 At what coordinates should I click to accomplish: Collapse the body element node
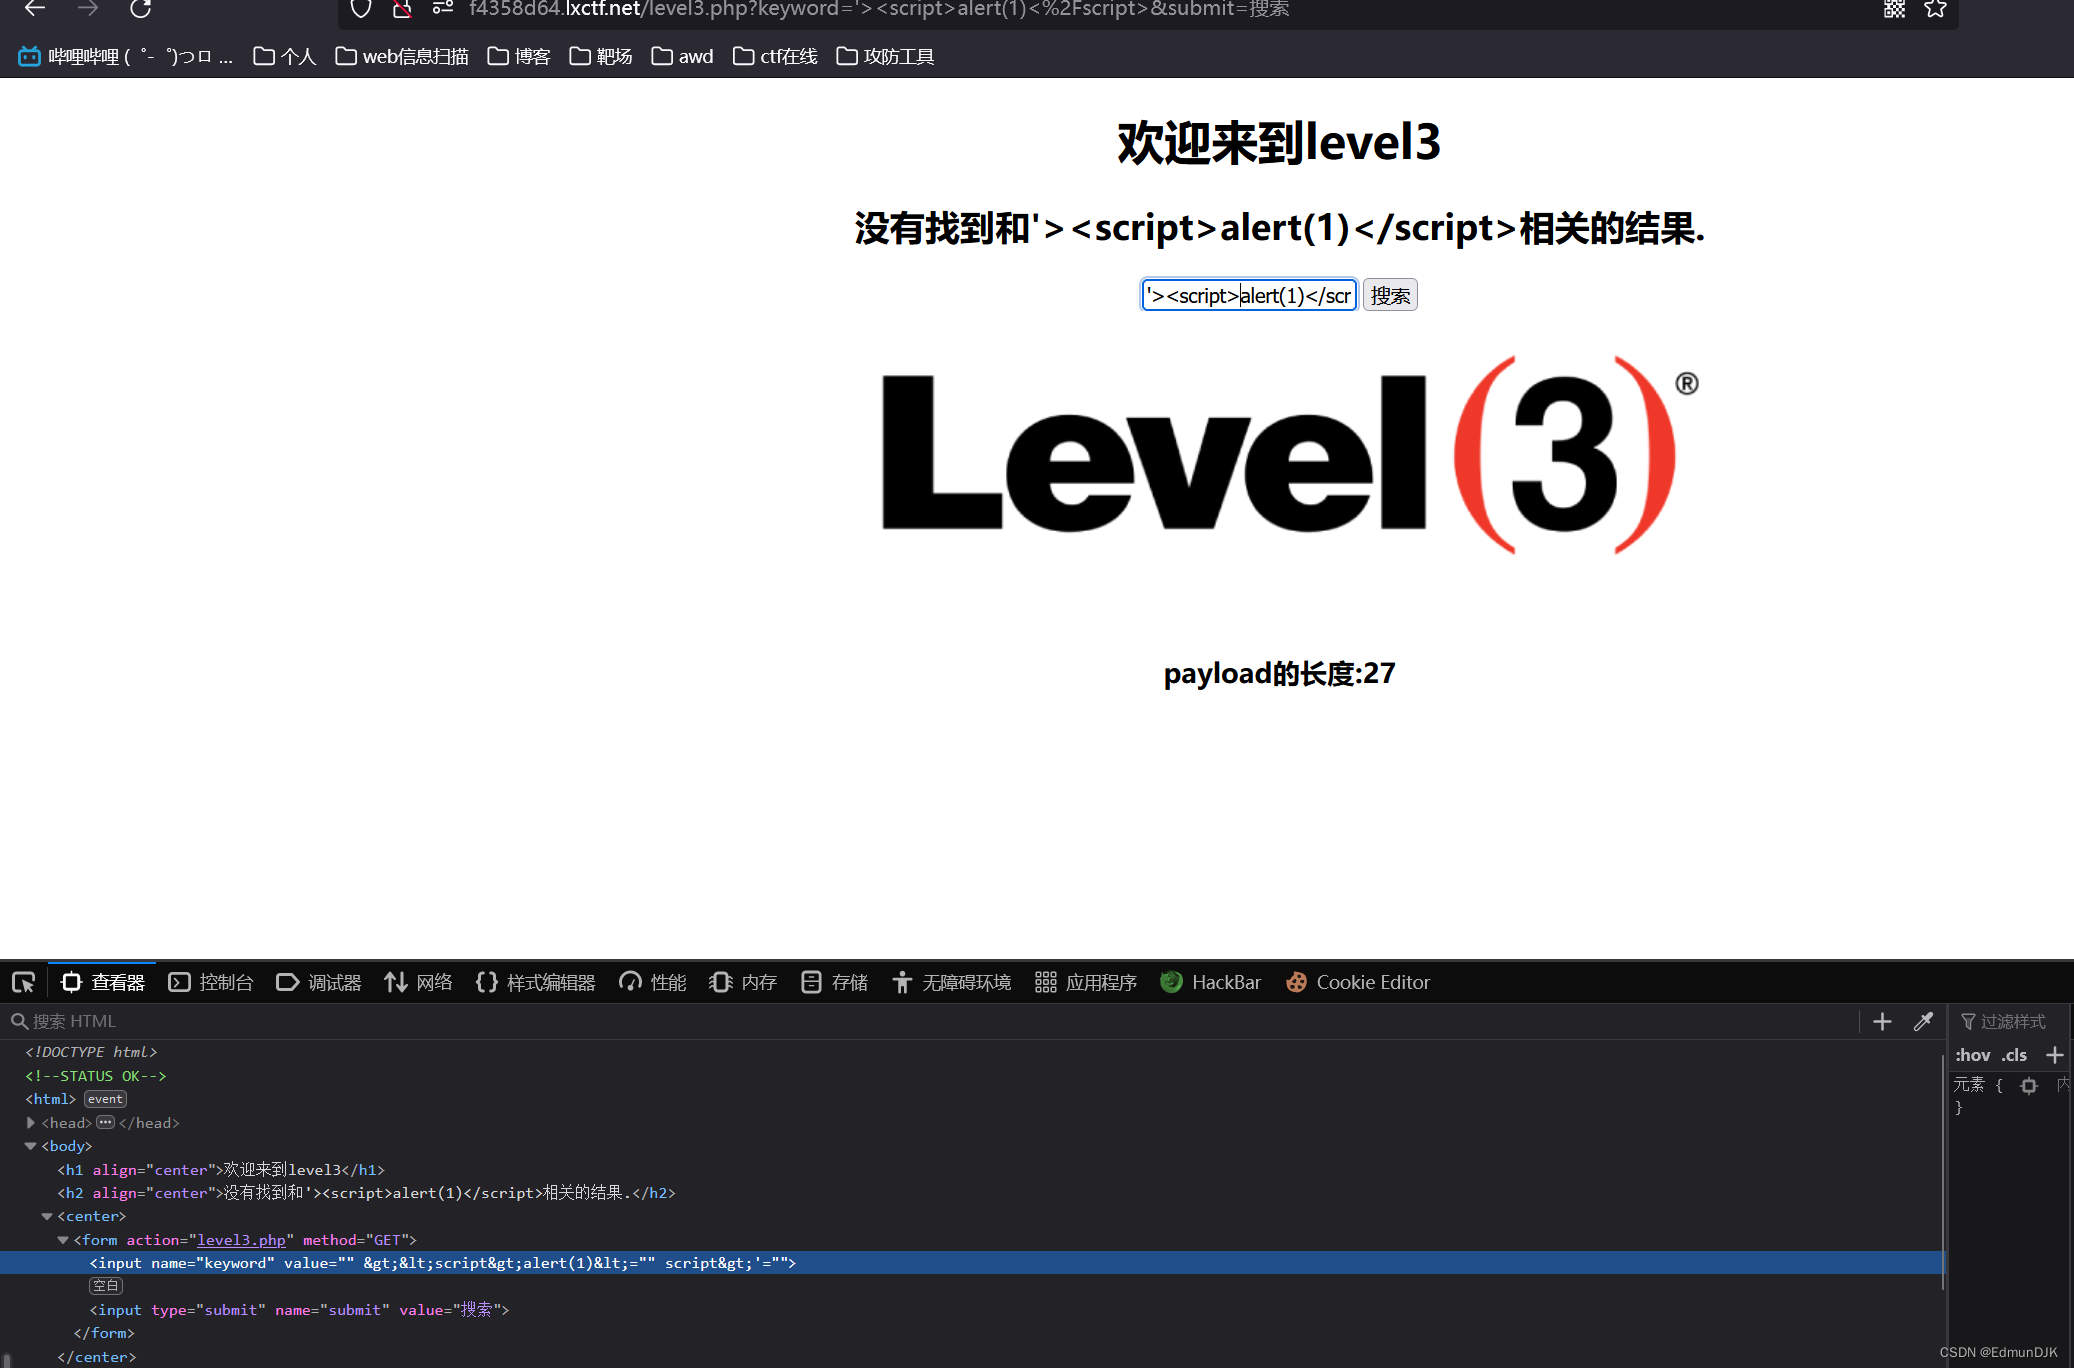[31, 1146]
